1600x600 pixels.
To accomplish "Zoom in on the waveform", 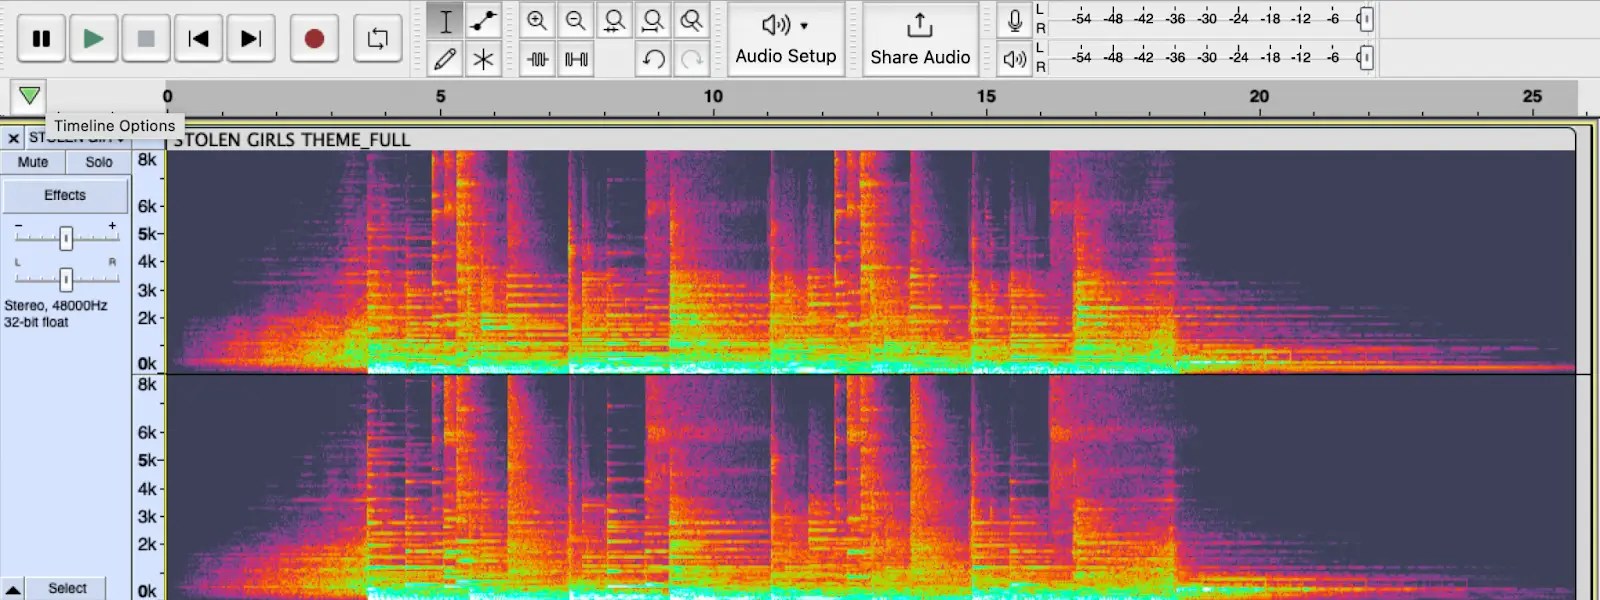I will tap(537, 21).
